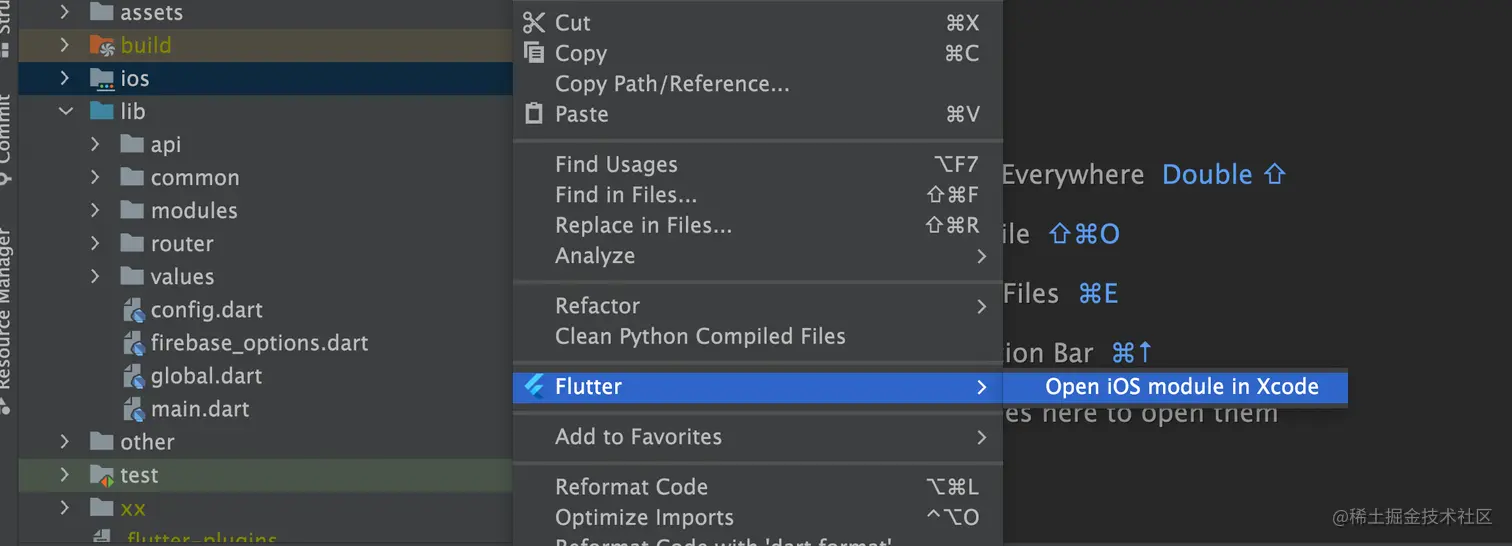Select Open iOS module in Xcode

1181,387
